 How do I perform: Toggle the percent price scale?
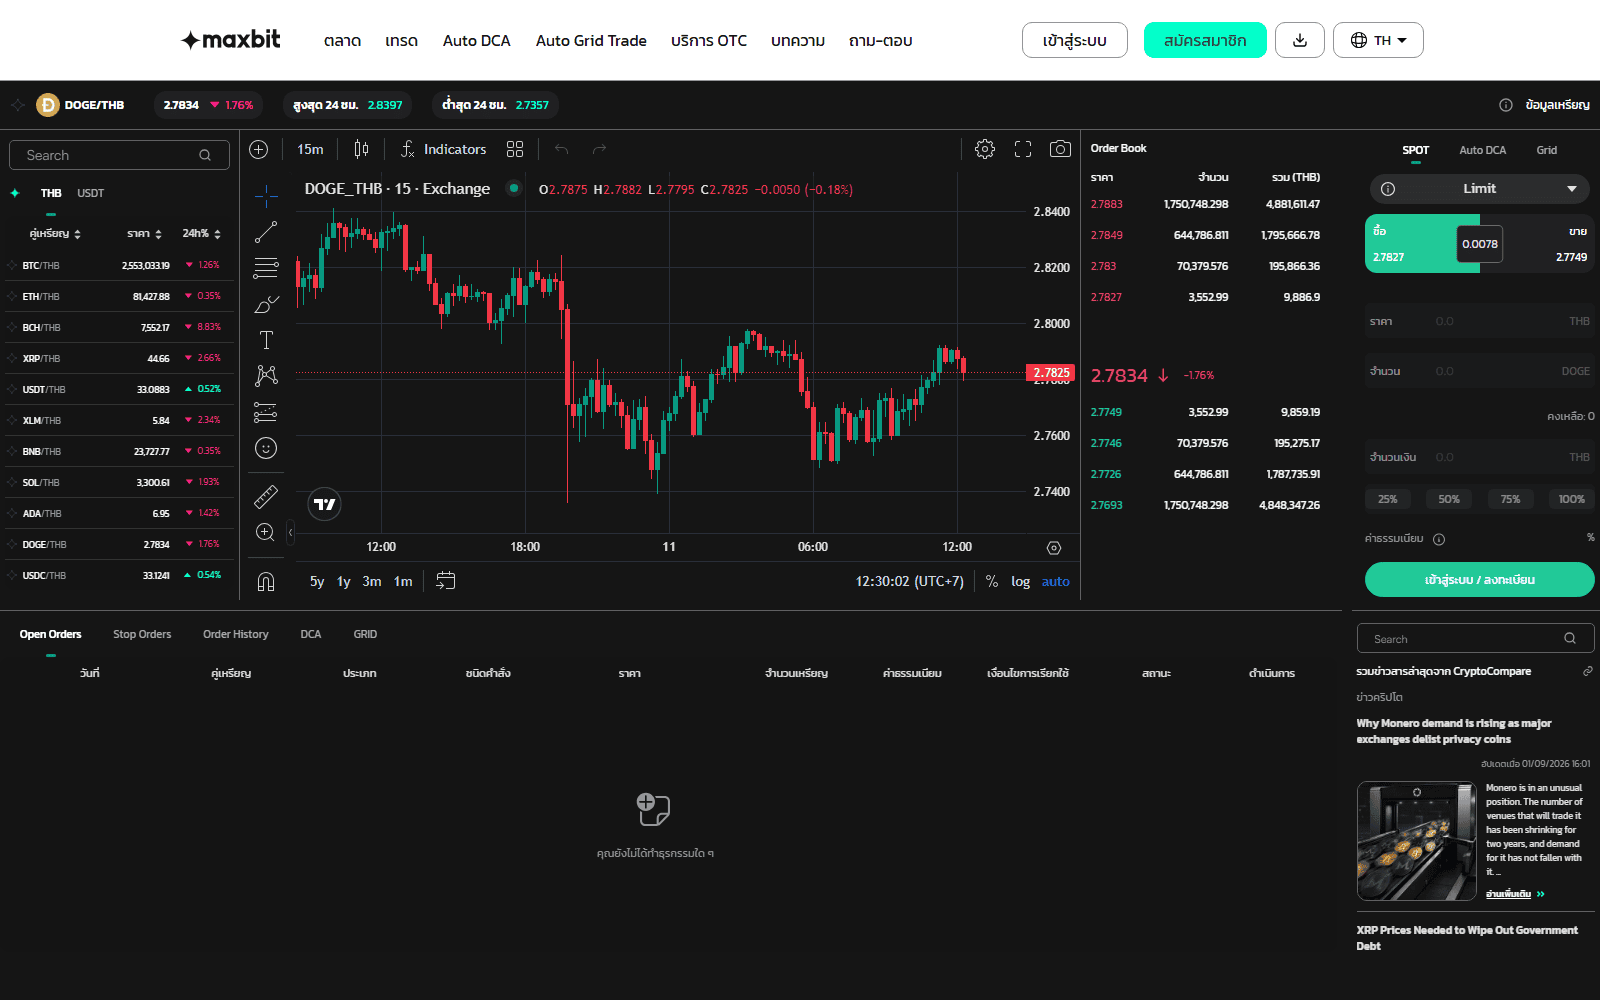point(992,581)
